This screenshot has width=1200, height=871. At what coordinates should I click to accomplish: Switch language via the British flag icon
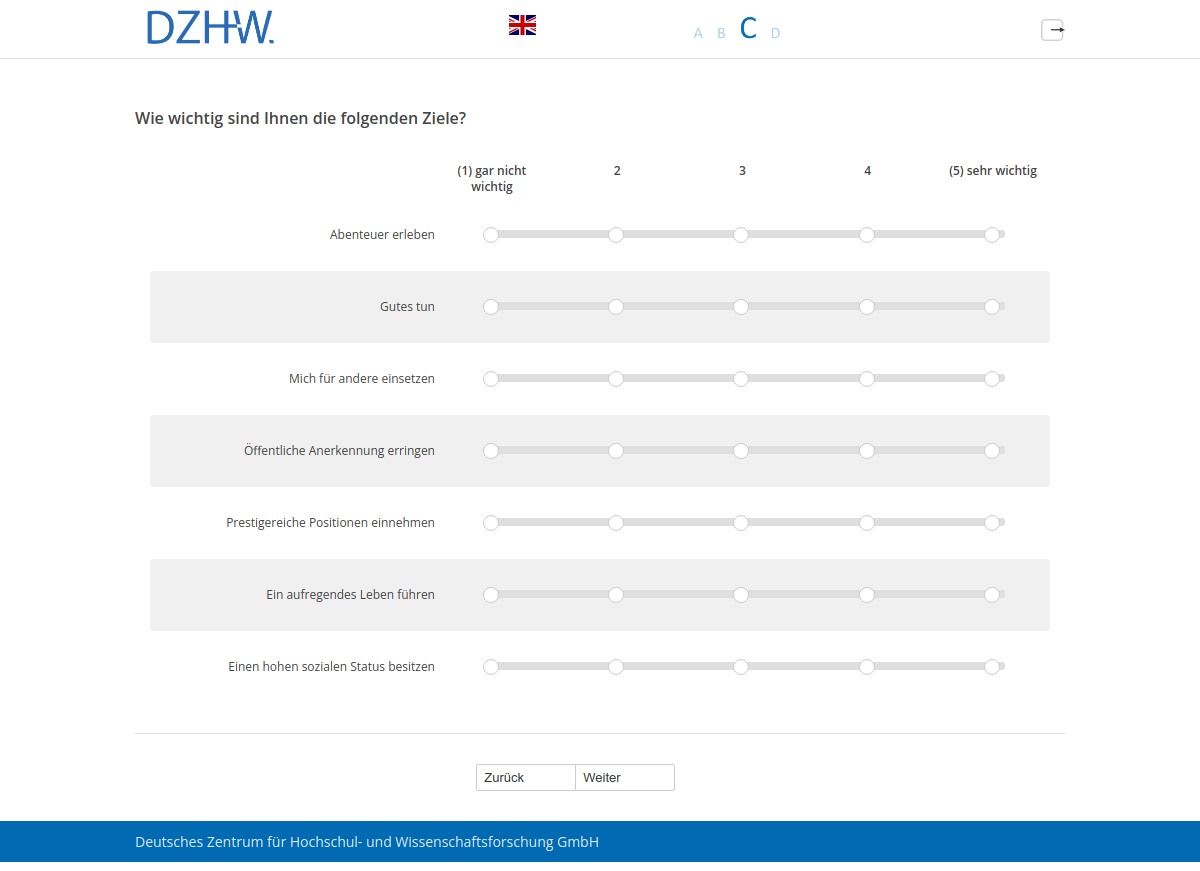coord(522,25)
